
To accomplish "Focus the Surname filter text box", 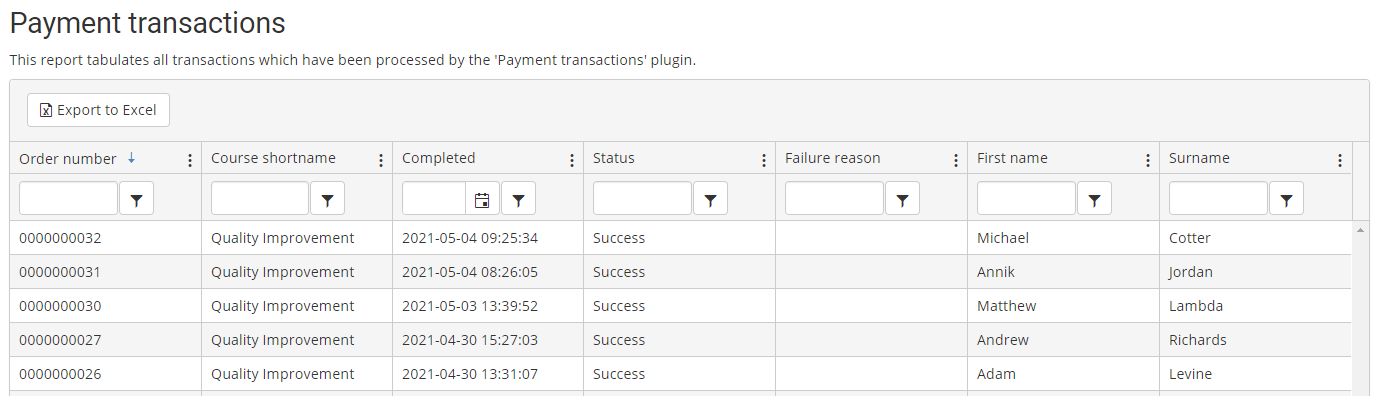I will click(1218, 199).
